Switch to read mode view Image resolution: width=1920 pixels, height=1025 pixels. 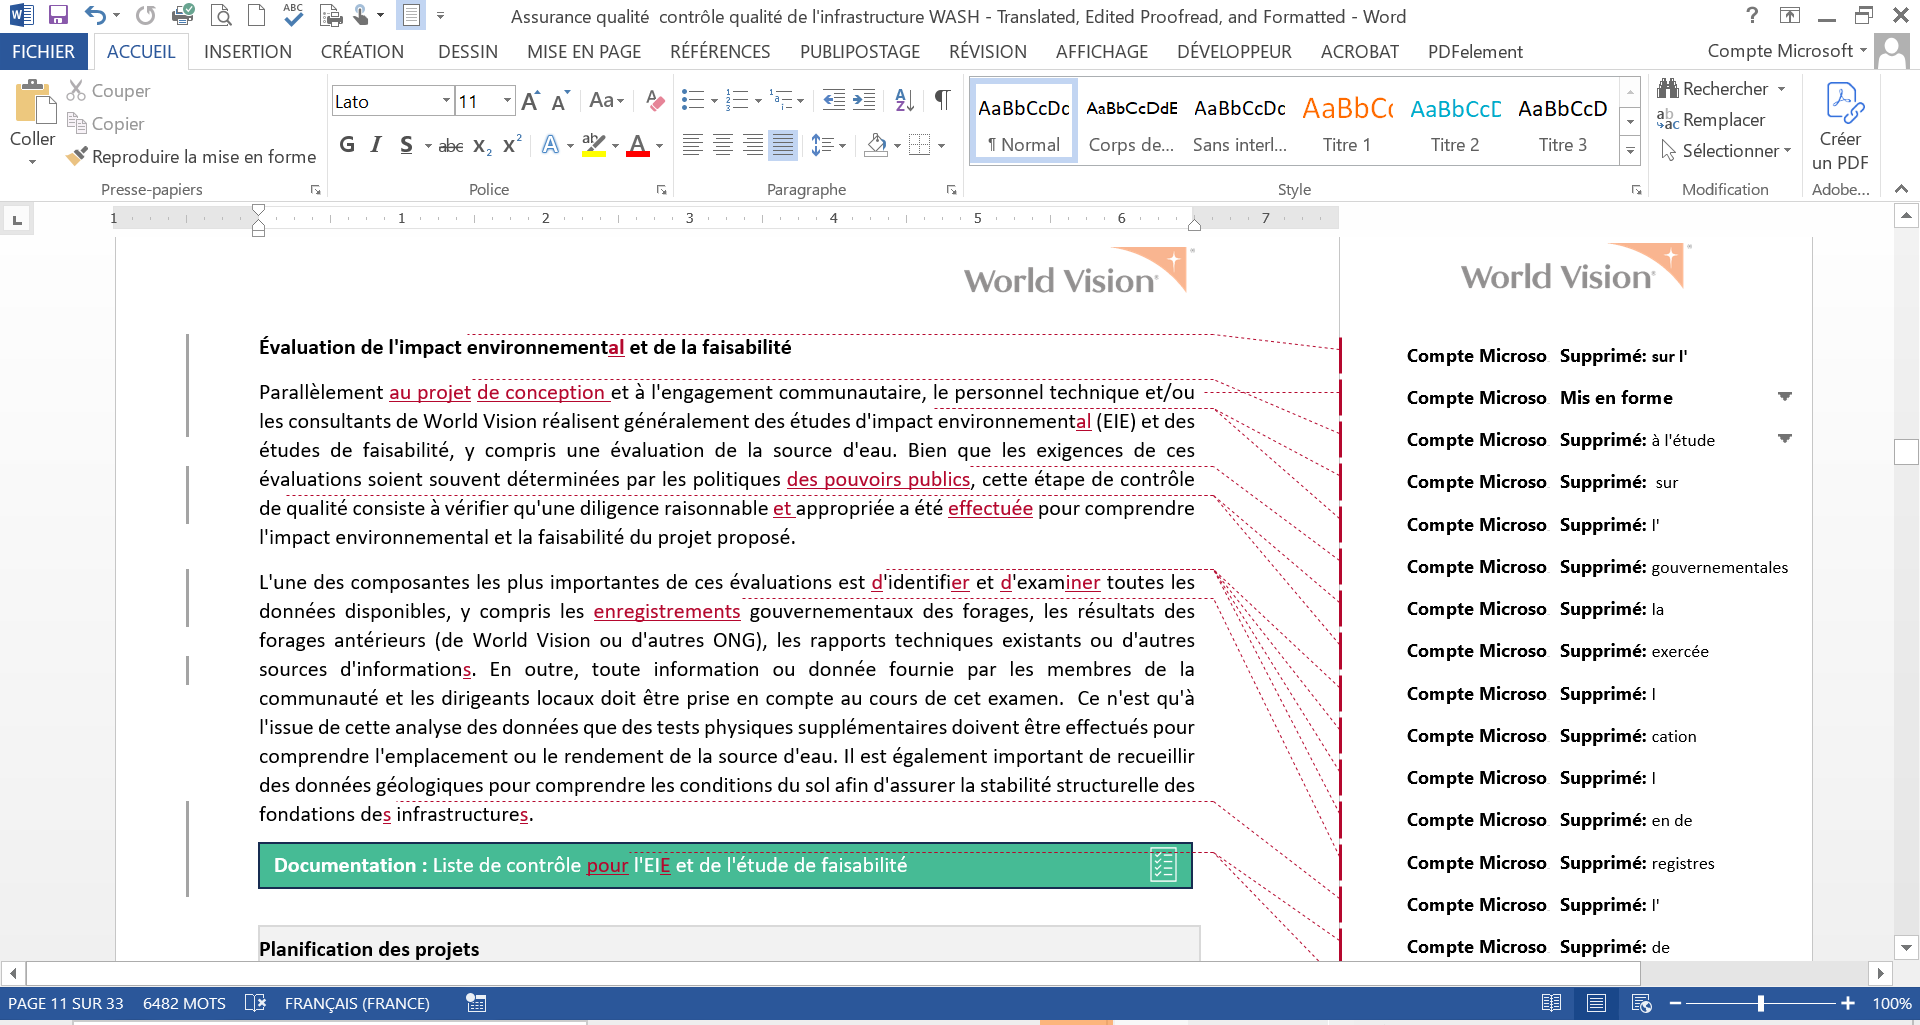1552,1003
